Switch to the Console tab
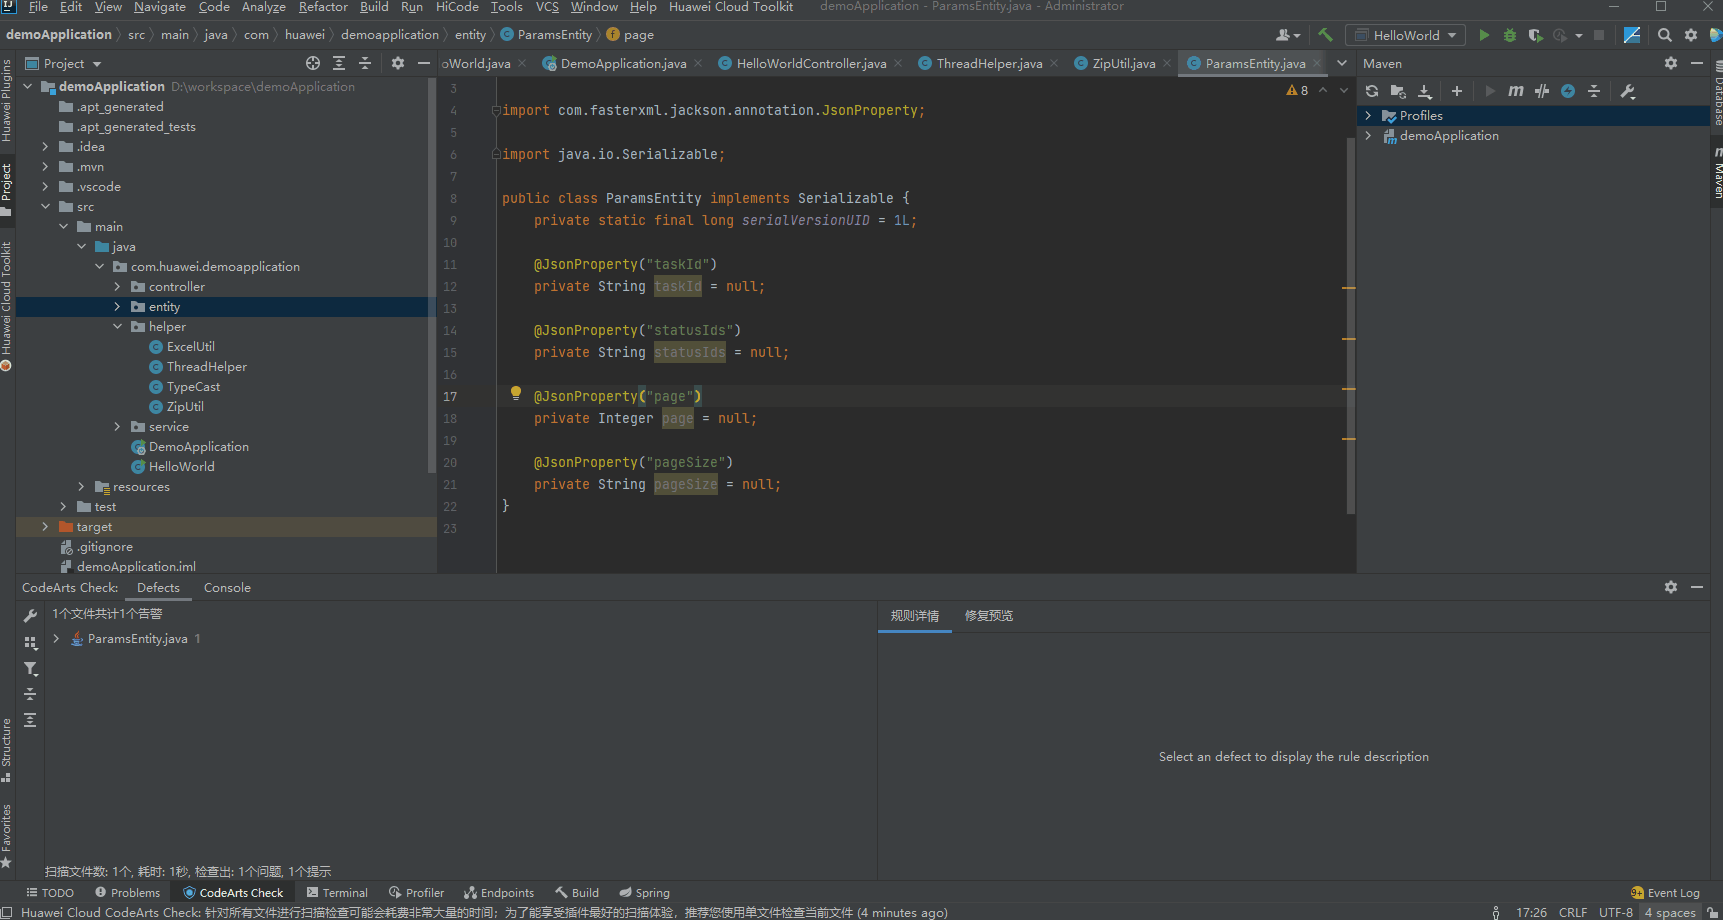 tap(227, 588)
